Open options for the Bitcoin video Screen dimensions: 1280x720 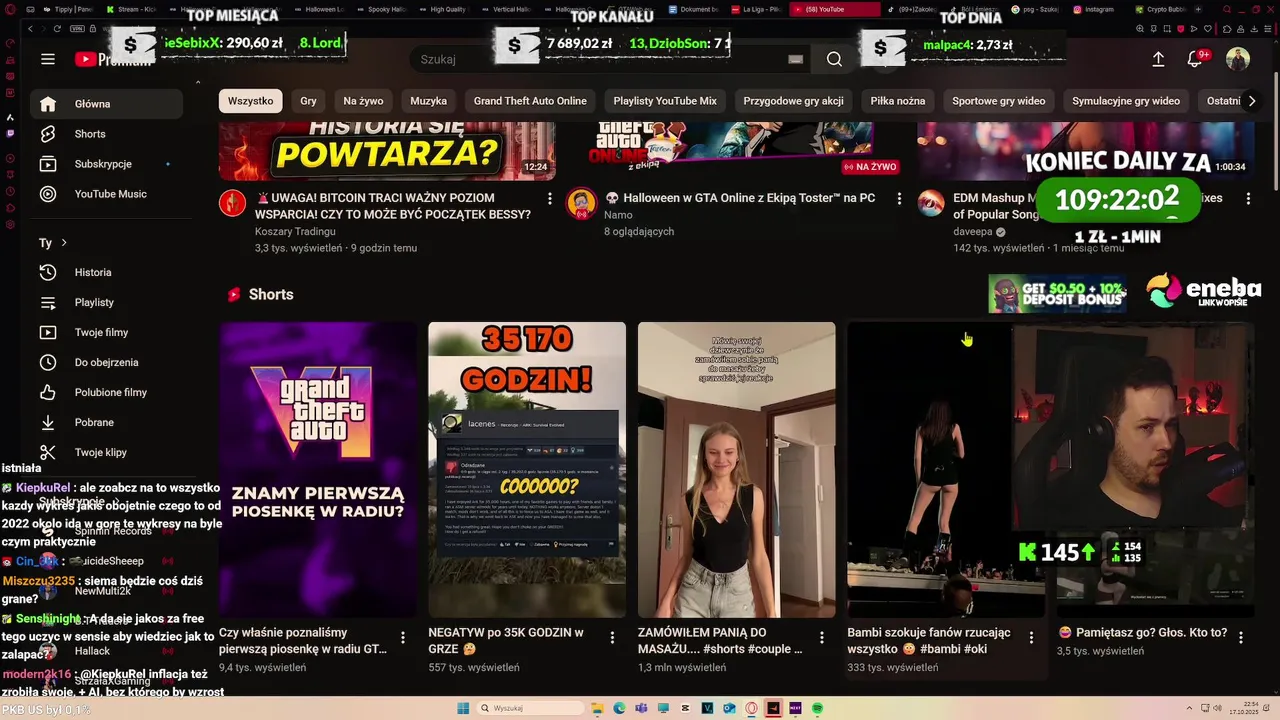549,199
